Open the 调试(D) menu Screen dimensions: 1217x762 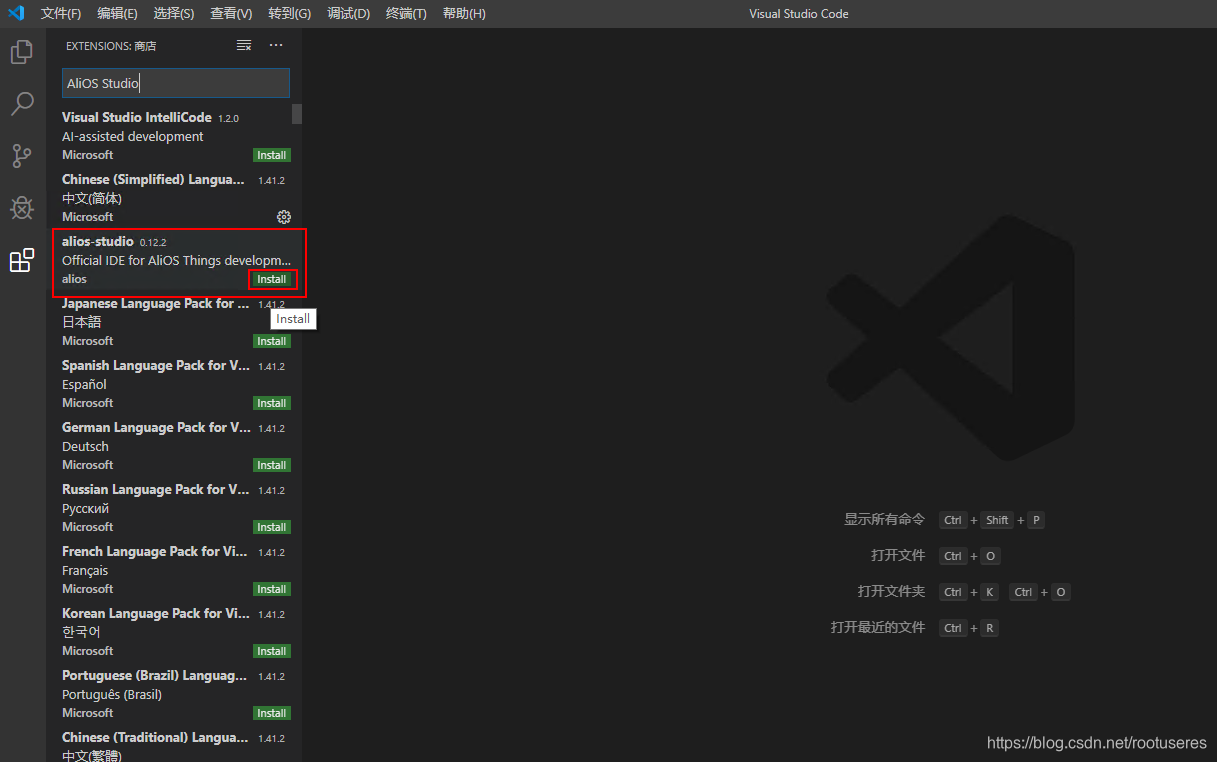coord(349,13)
